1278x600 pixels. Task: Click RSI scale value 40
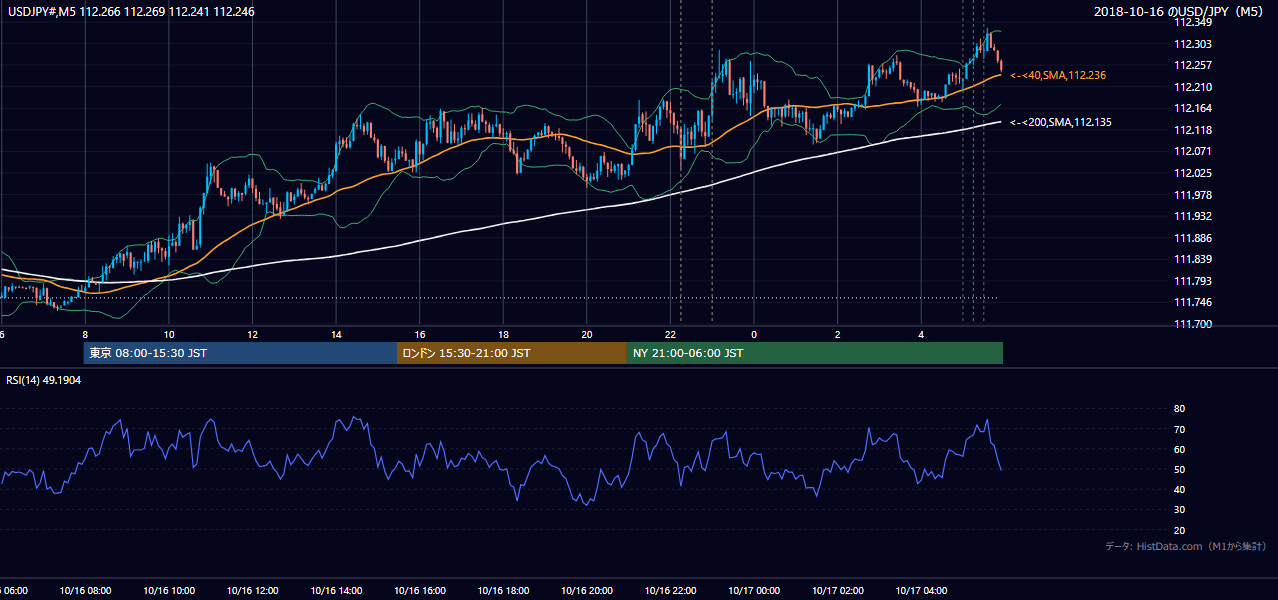(1179, 489)
